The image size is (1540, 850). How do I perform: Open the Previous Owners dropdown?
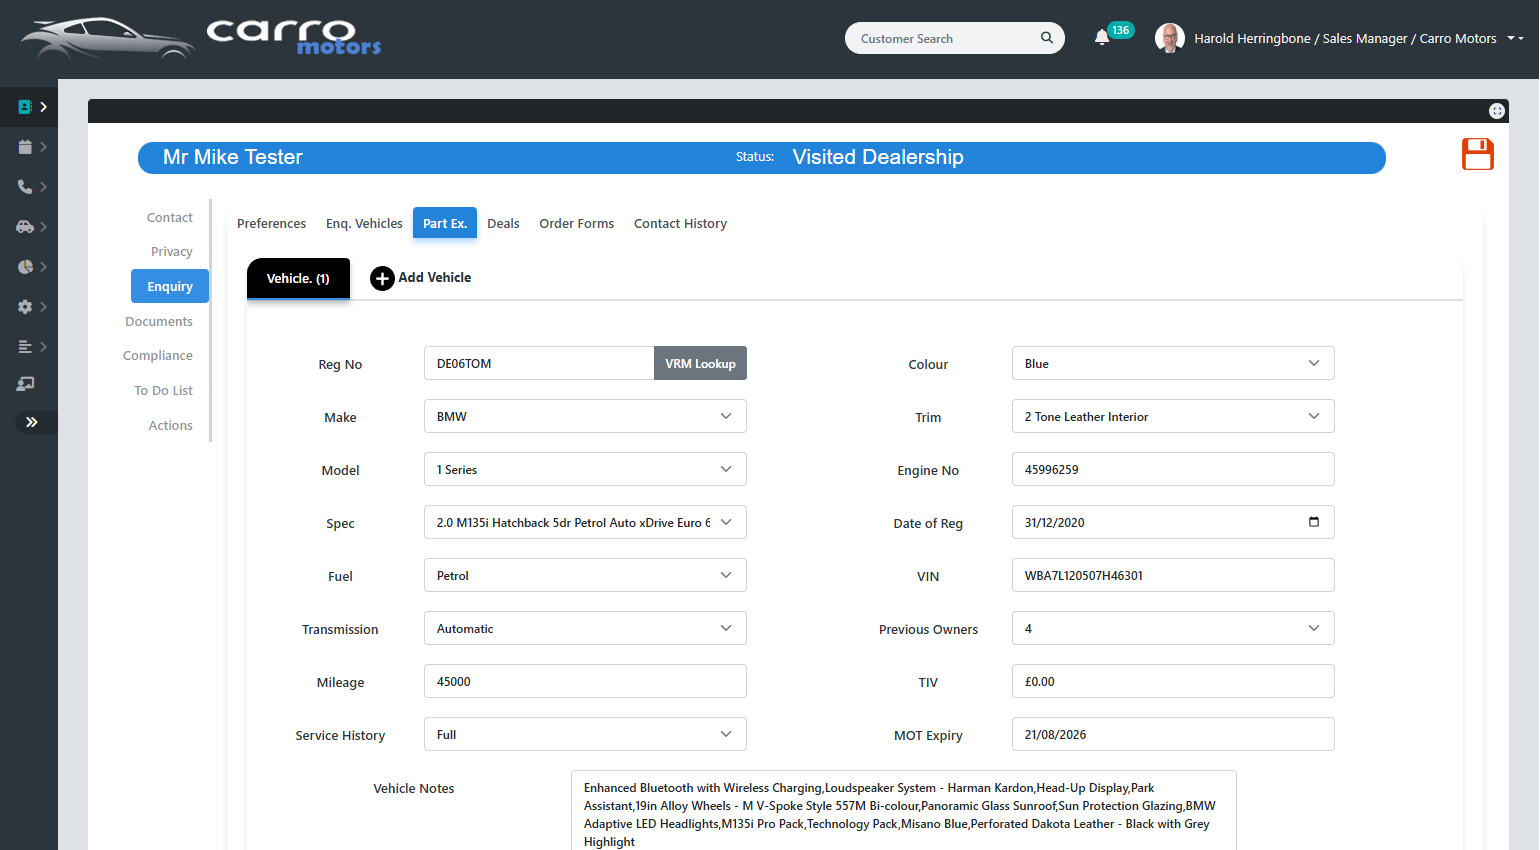(1172, 629)
